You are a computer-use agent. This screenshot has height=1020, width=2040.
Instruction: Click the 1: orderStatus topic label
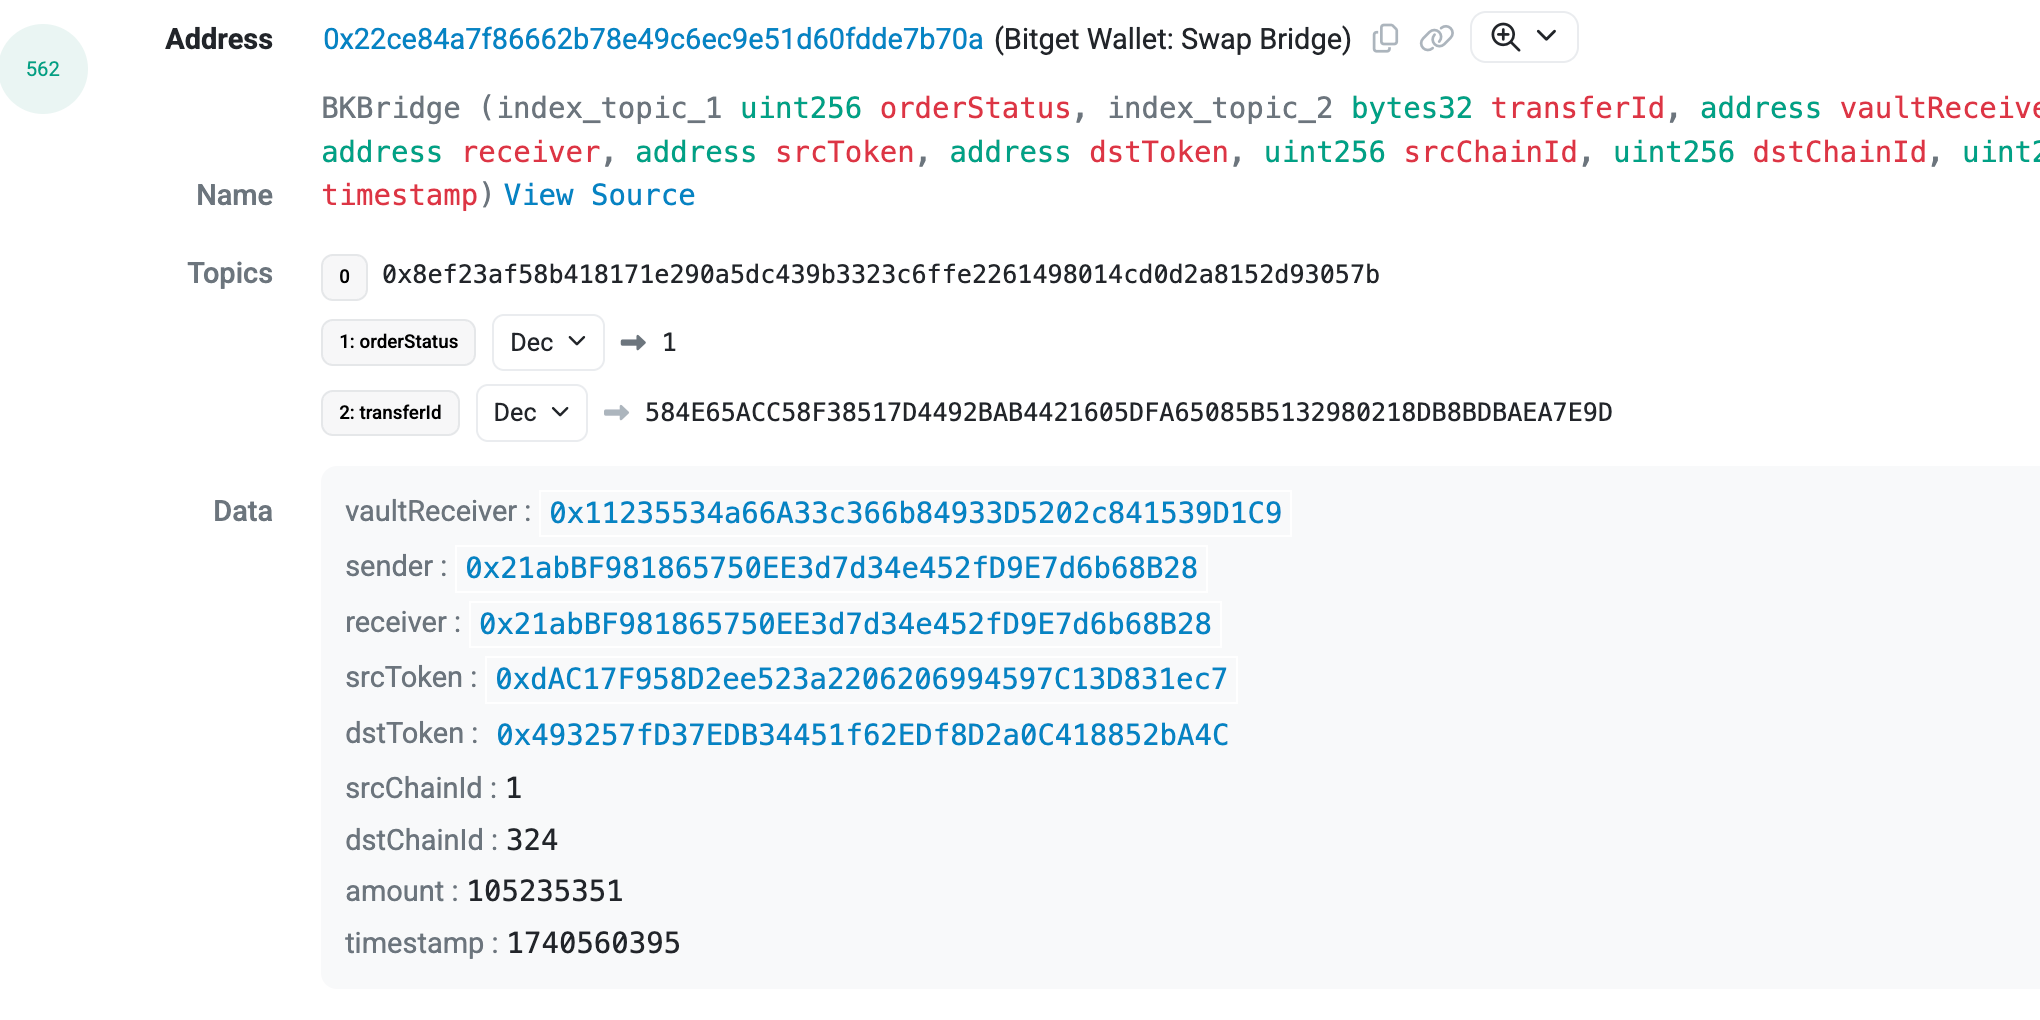(398, 342)
